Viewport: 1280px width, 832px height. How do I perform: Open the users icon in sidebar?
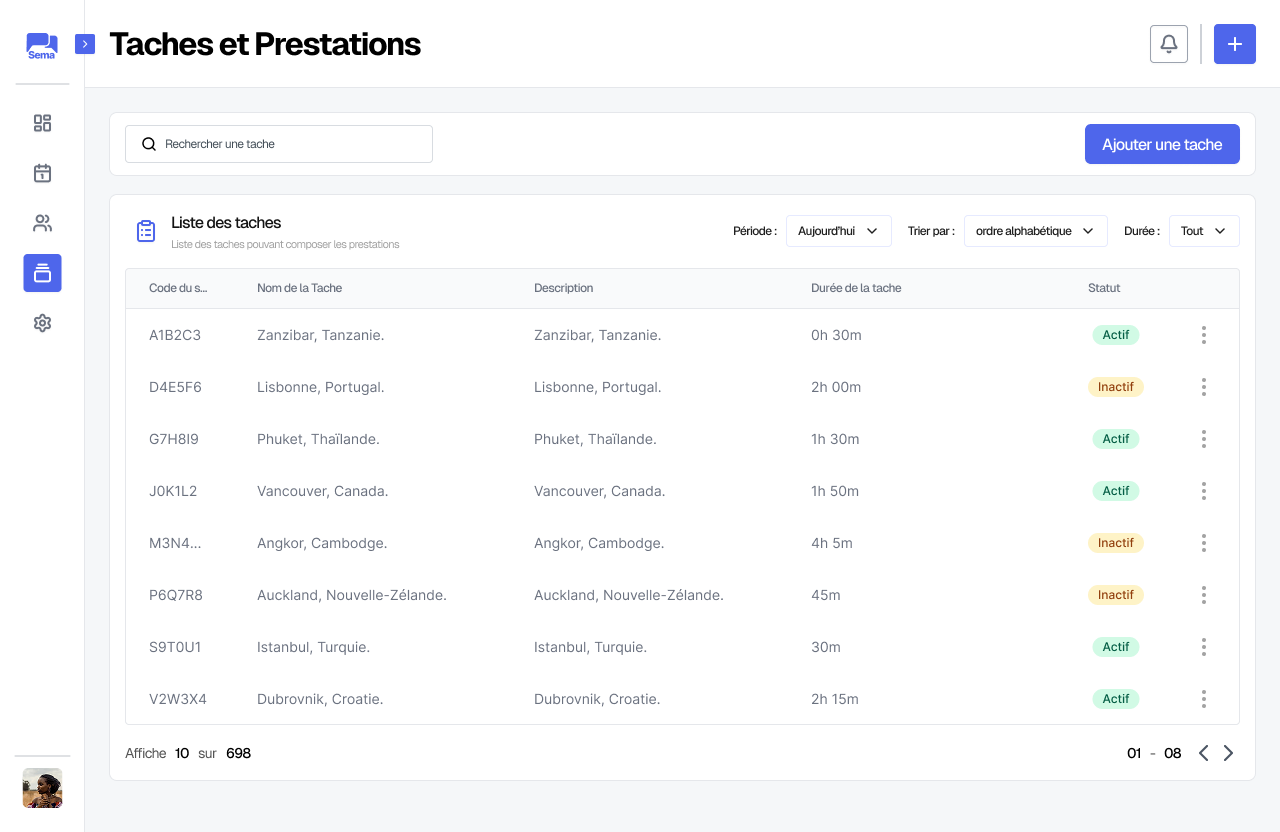(42, 223)
